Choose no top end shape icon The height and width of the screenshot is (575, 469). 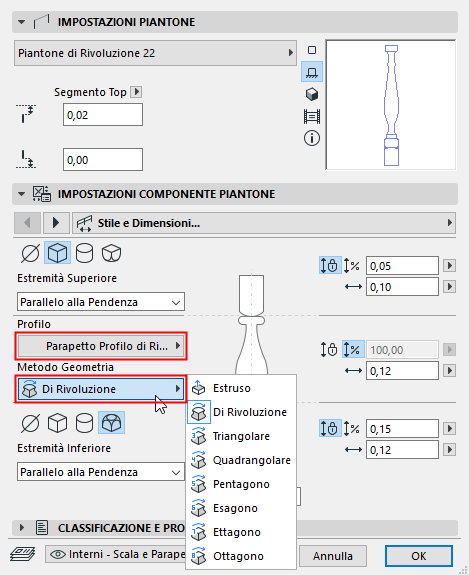point(30,253)
